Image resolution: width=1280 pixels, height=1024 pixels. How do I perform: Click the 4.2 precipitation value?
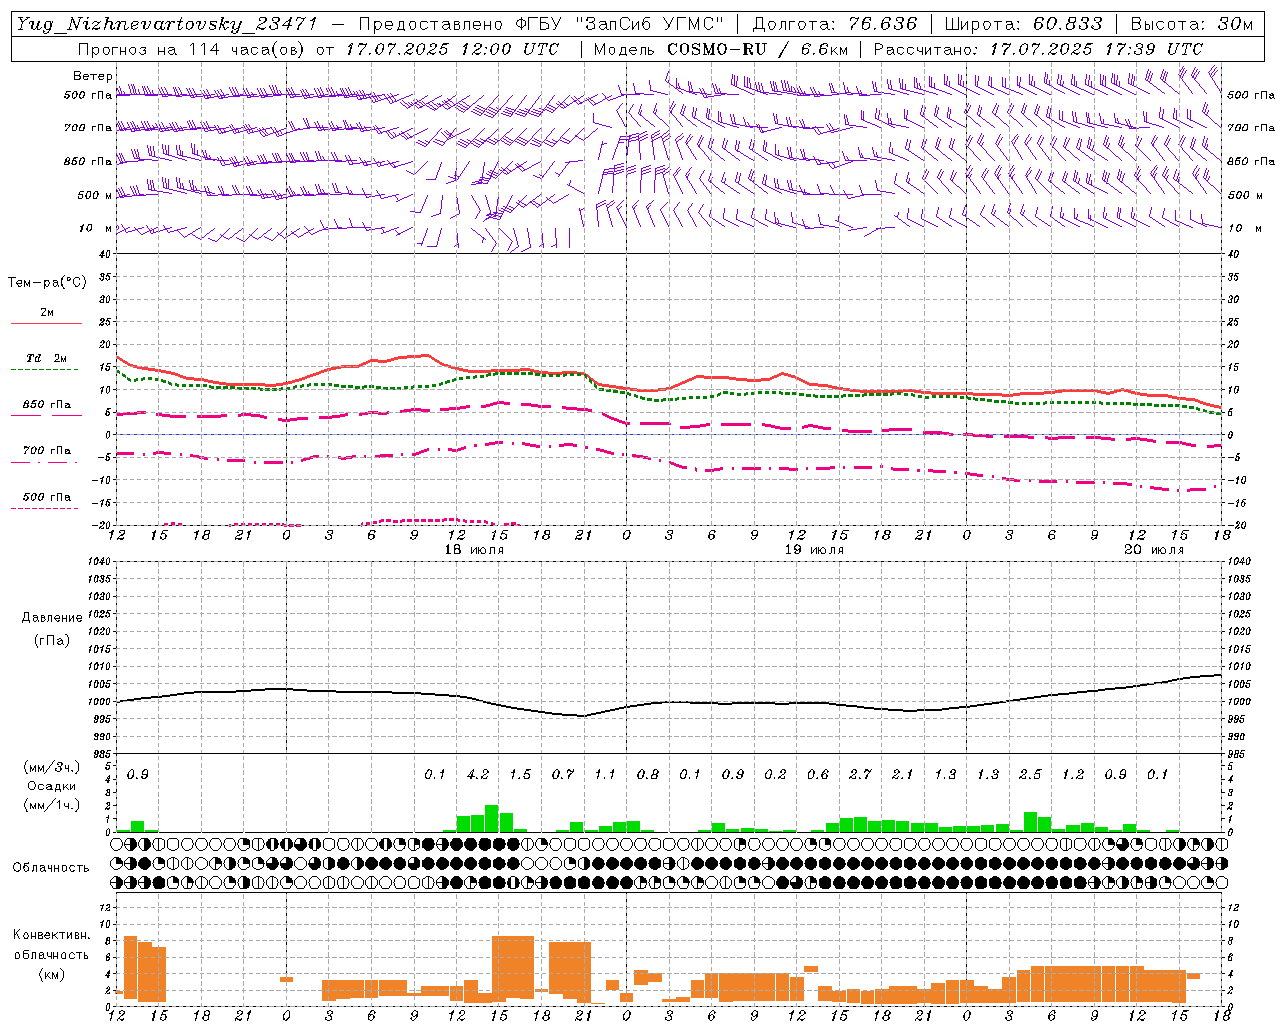[x=478, y=775]
